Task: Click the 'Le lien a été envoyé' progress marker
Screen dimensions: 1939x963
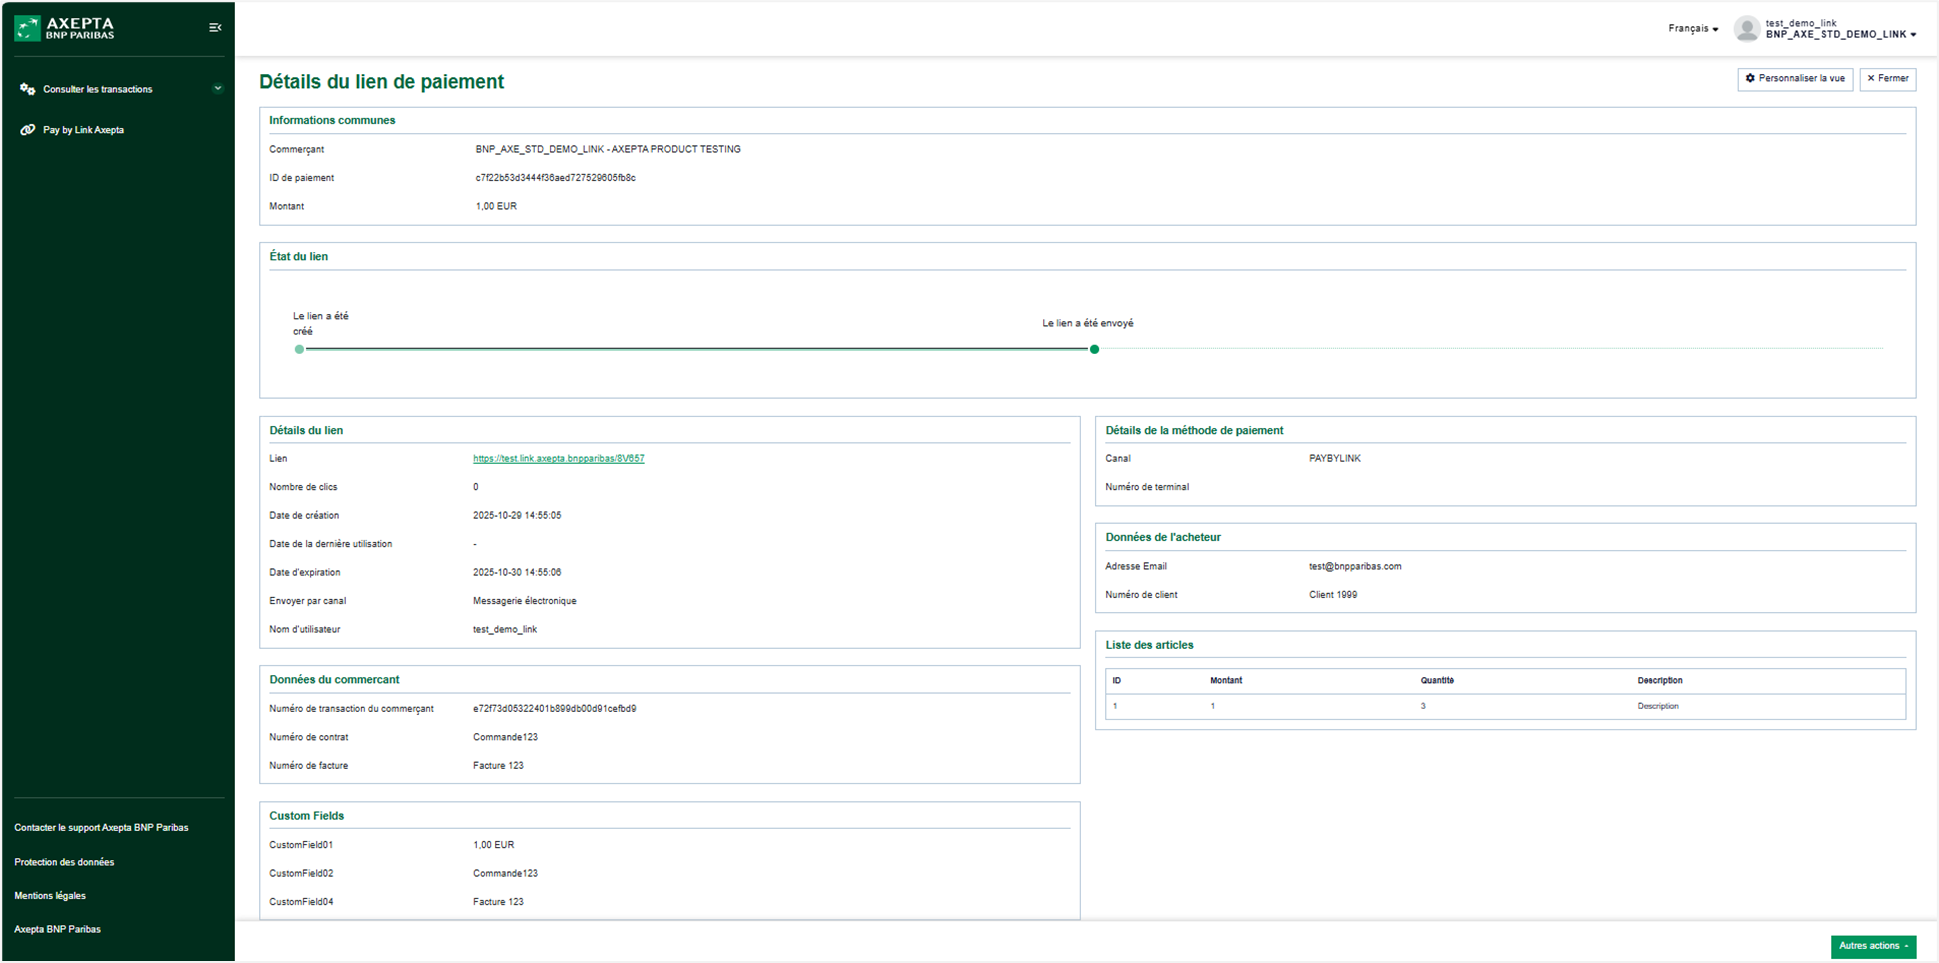Action: [x=1094, y=349]
